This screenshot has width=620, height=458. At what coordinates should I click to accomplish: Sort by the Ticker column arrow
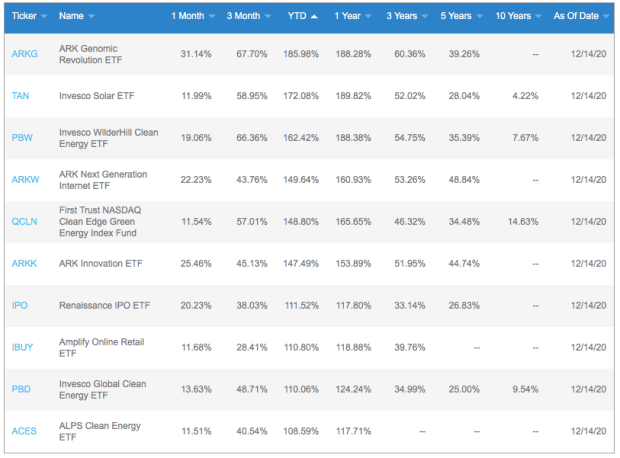pyautogui.click(x=44, y=16)
